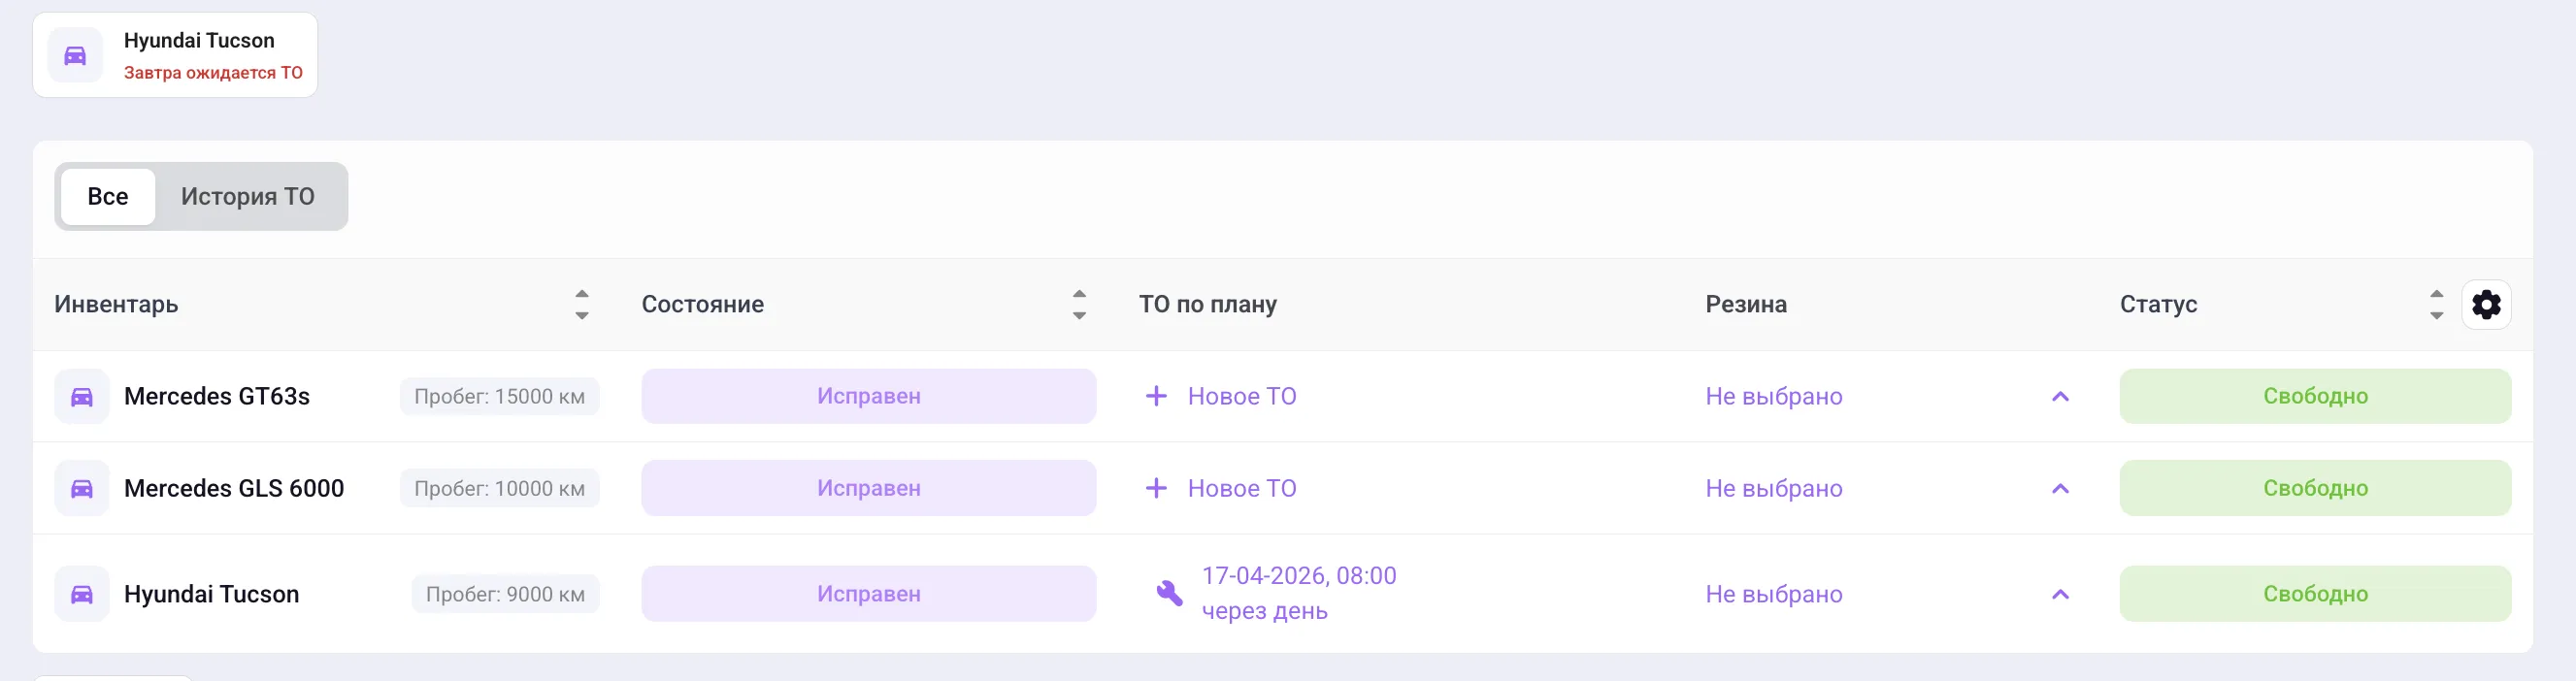Click Исправен state button for Mercedes GT63s
The width and height of the screenshot is (2576, 681).
coord(869,396)
